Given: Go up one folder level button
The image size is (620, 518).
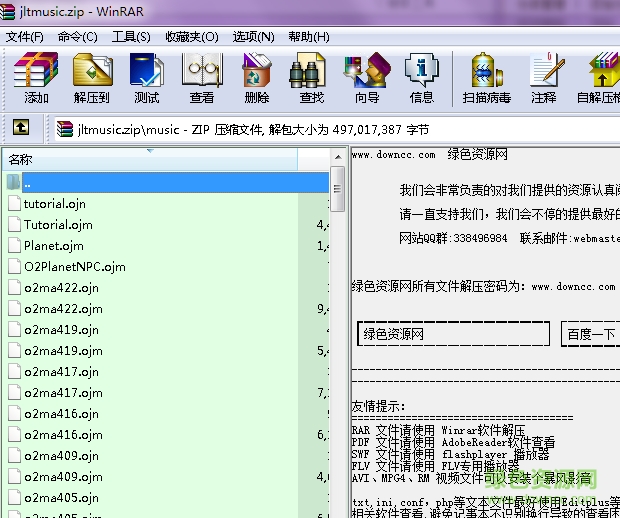Looking at the screenshot, I should tap(21, 128).
